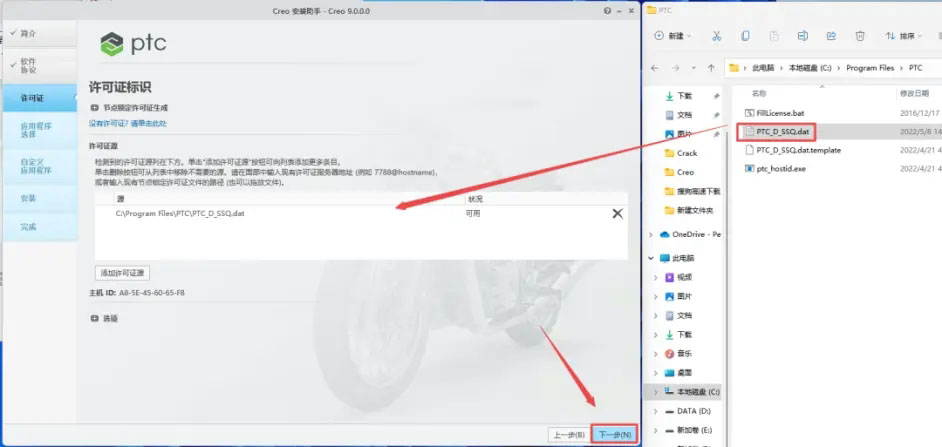Sort files by the 修改日期 column header
Image resolution: width=942 pixels, height=447 pixels.
tap(914, 94)
